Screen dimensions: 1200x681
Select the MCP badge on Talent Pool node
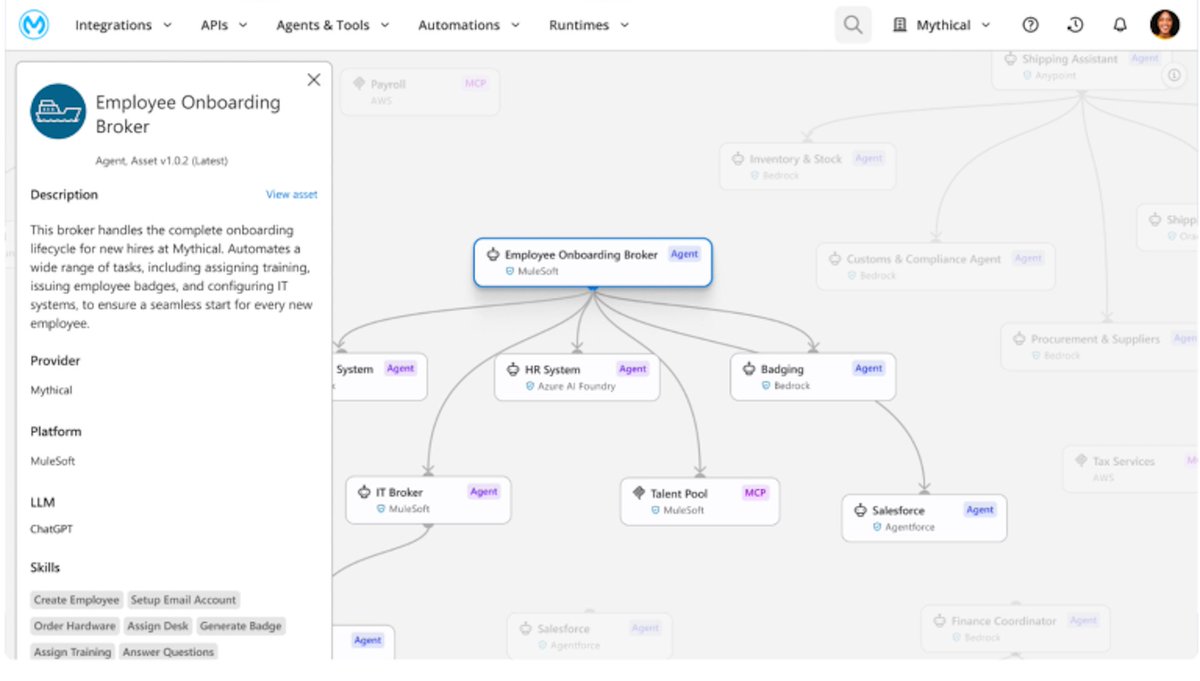(x=755, y=493)
